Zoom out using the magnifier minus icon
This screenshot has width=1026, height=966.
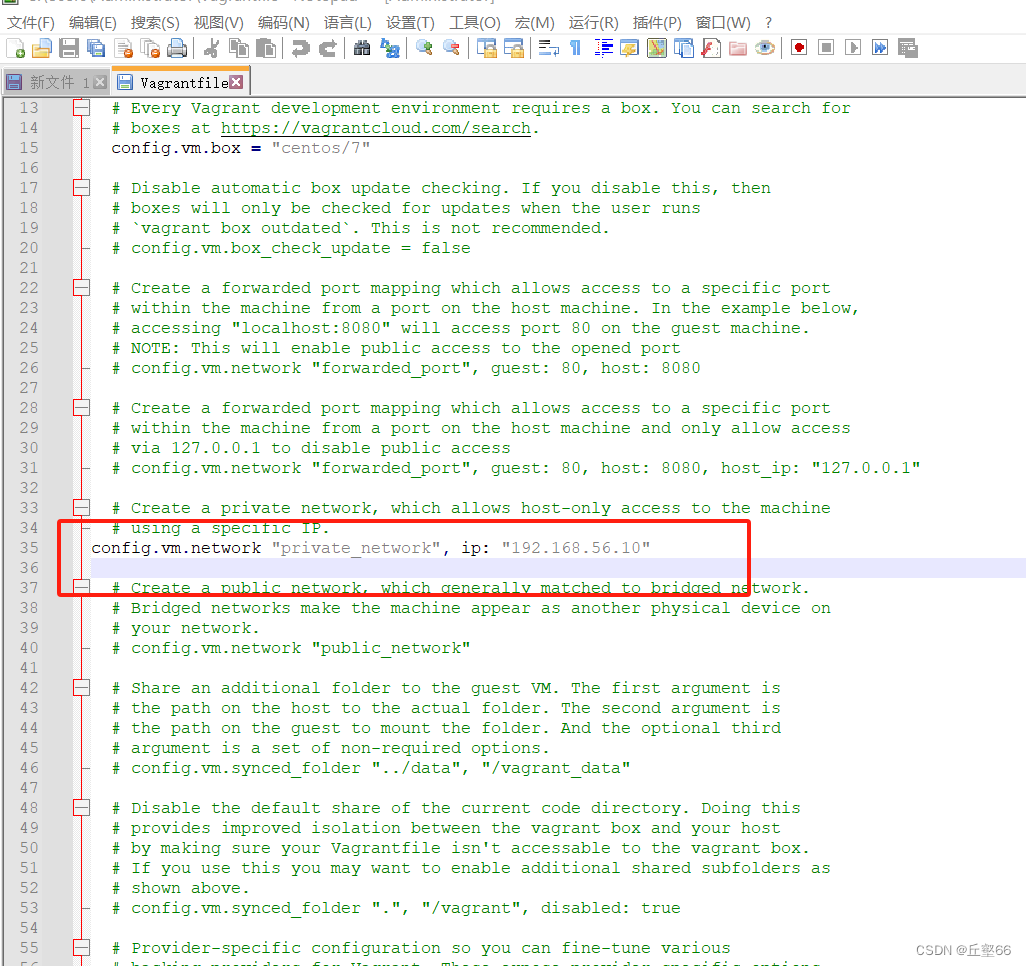click(x=451, y=48)
